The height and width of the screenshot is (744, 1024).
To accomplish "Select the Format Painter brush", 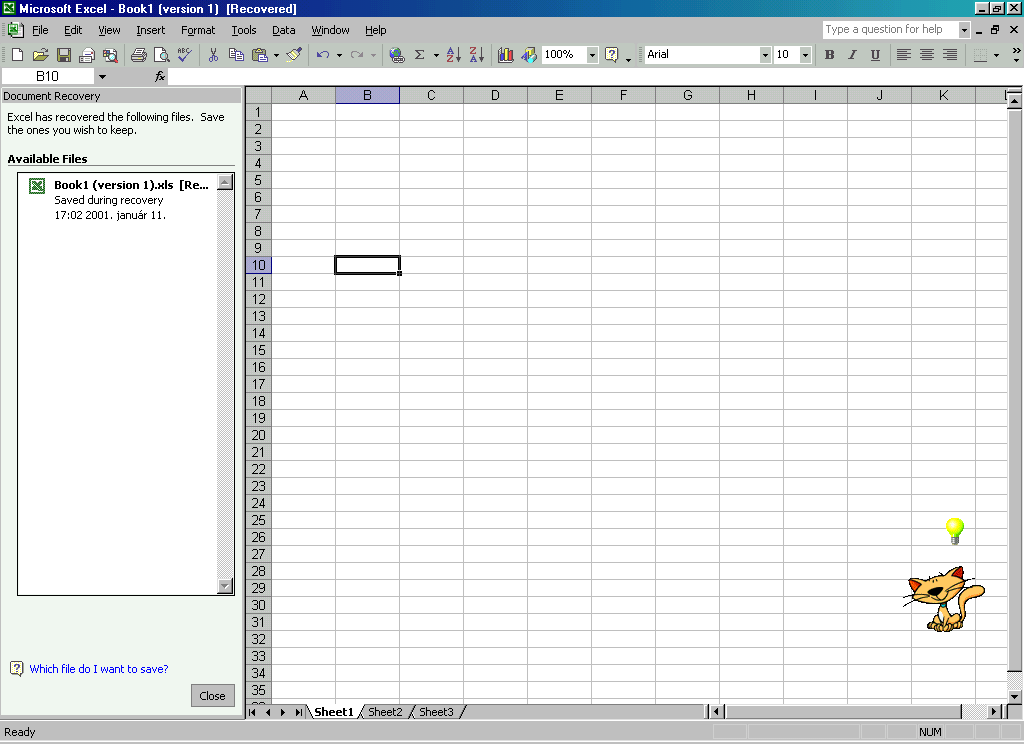I will (294, 55).
